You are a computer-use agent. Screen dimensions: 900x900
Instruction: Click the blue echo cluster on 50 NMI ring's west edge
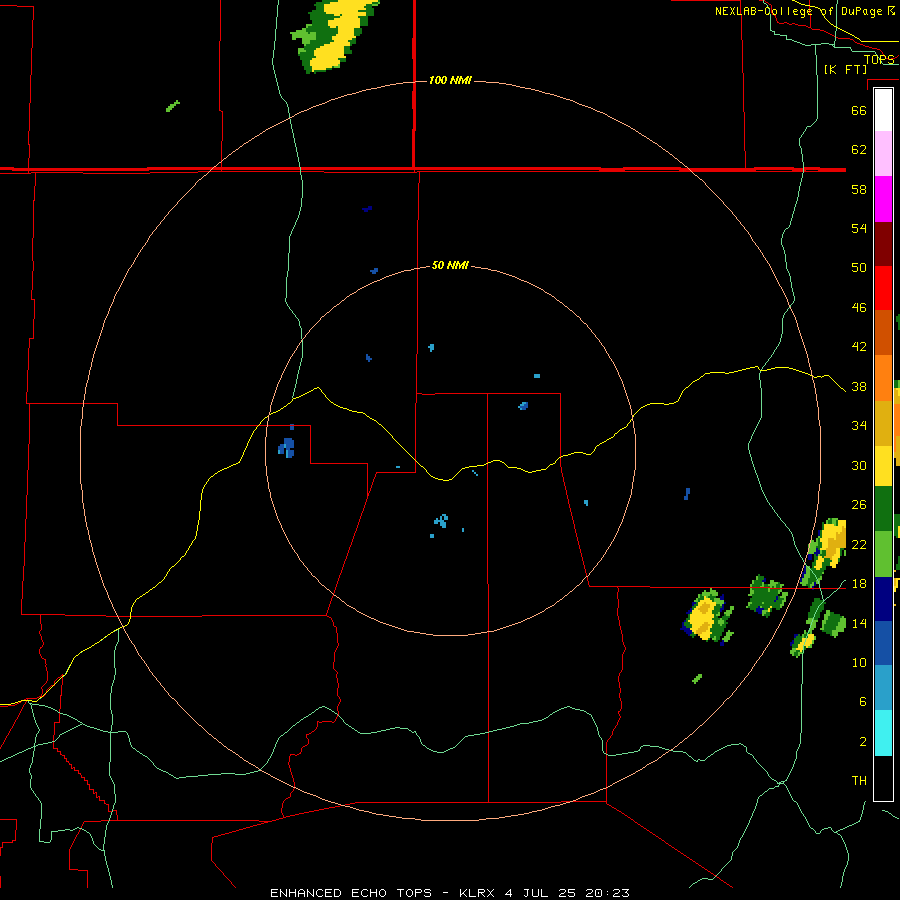point(286,447)
